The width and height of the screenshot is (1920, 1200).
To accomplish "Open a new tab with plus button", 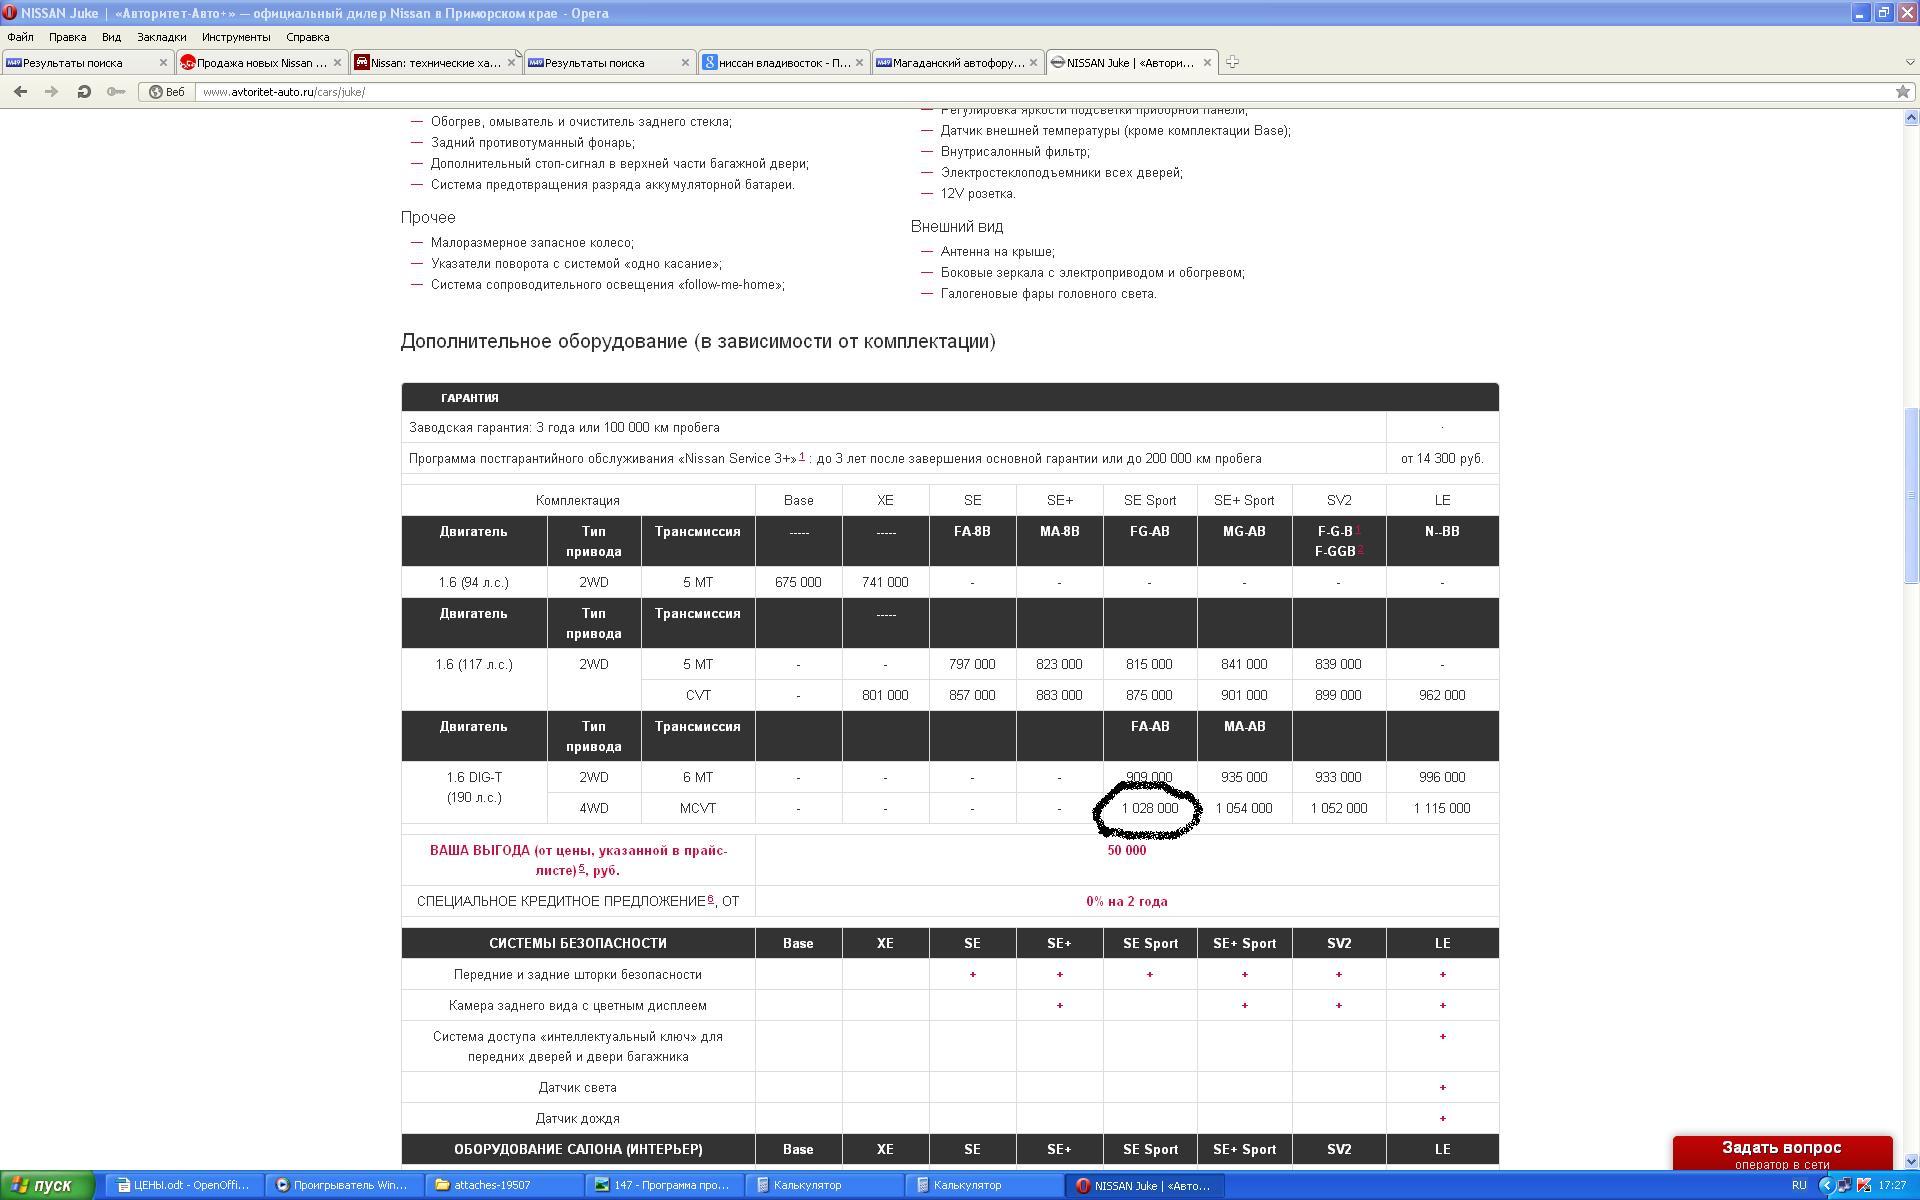I will (x=1232, y=62).
